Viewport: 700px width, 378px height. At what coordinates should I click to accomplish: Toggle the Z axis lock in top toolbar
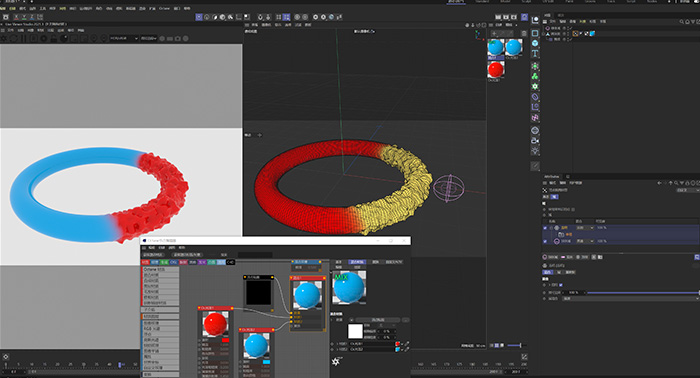[x=33, y=17]
